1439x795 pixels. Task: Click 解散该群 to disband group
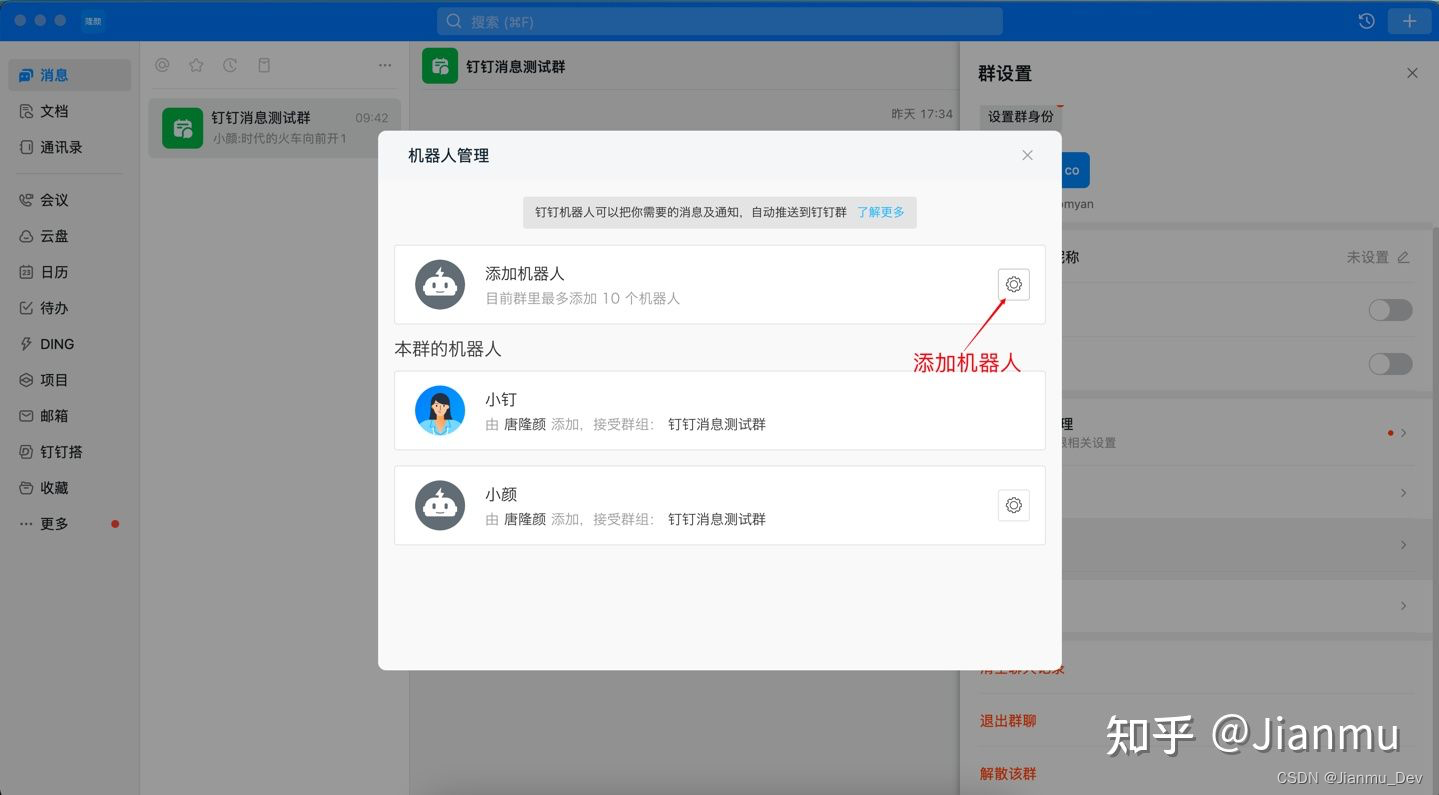point(1008,774)
